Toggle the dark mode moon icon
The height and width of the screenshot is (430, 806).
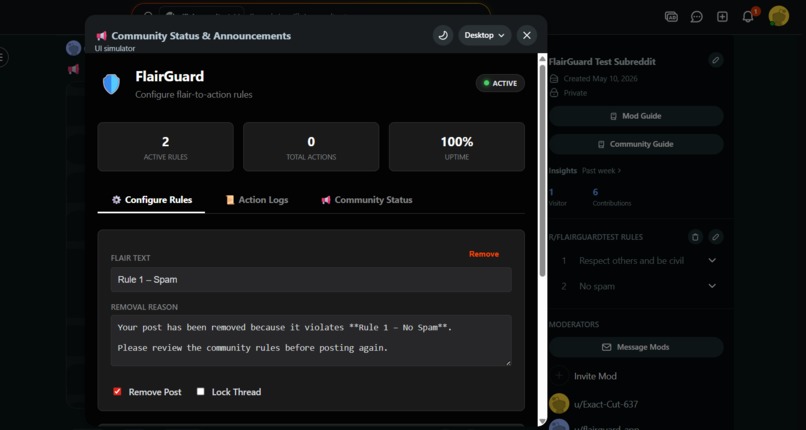[443, 35]
